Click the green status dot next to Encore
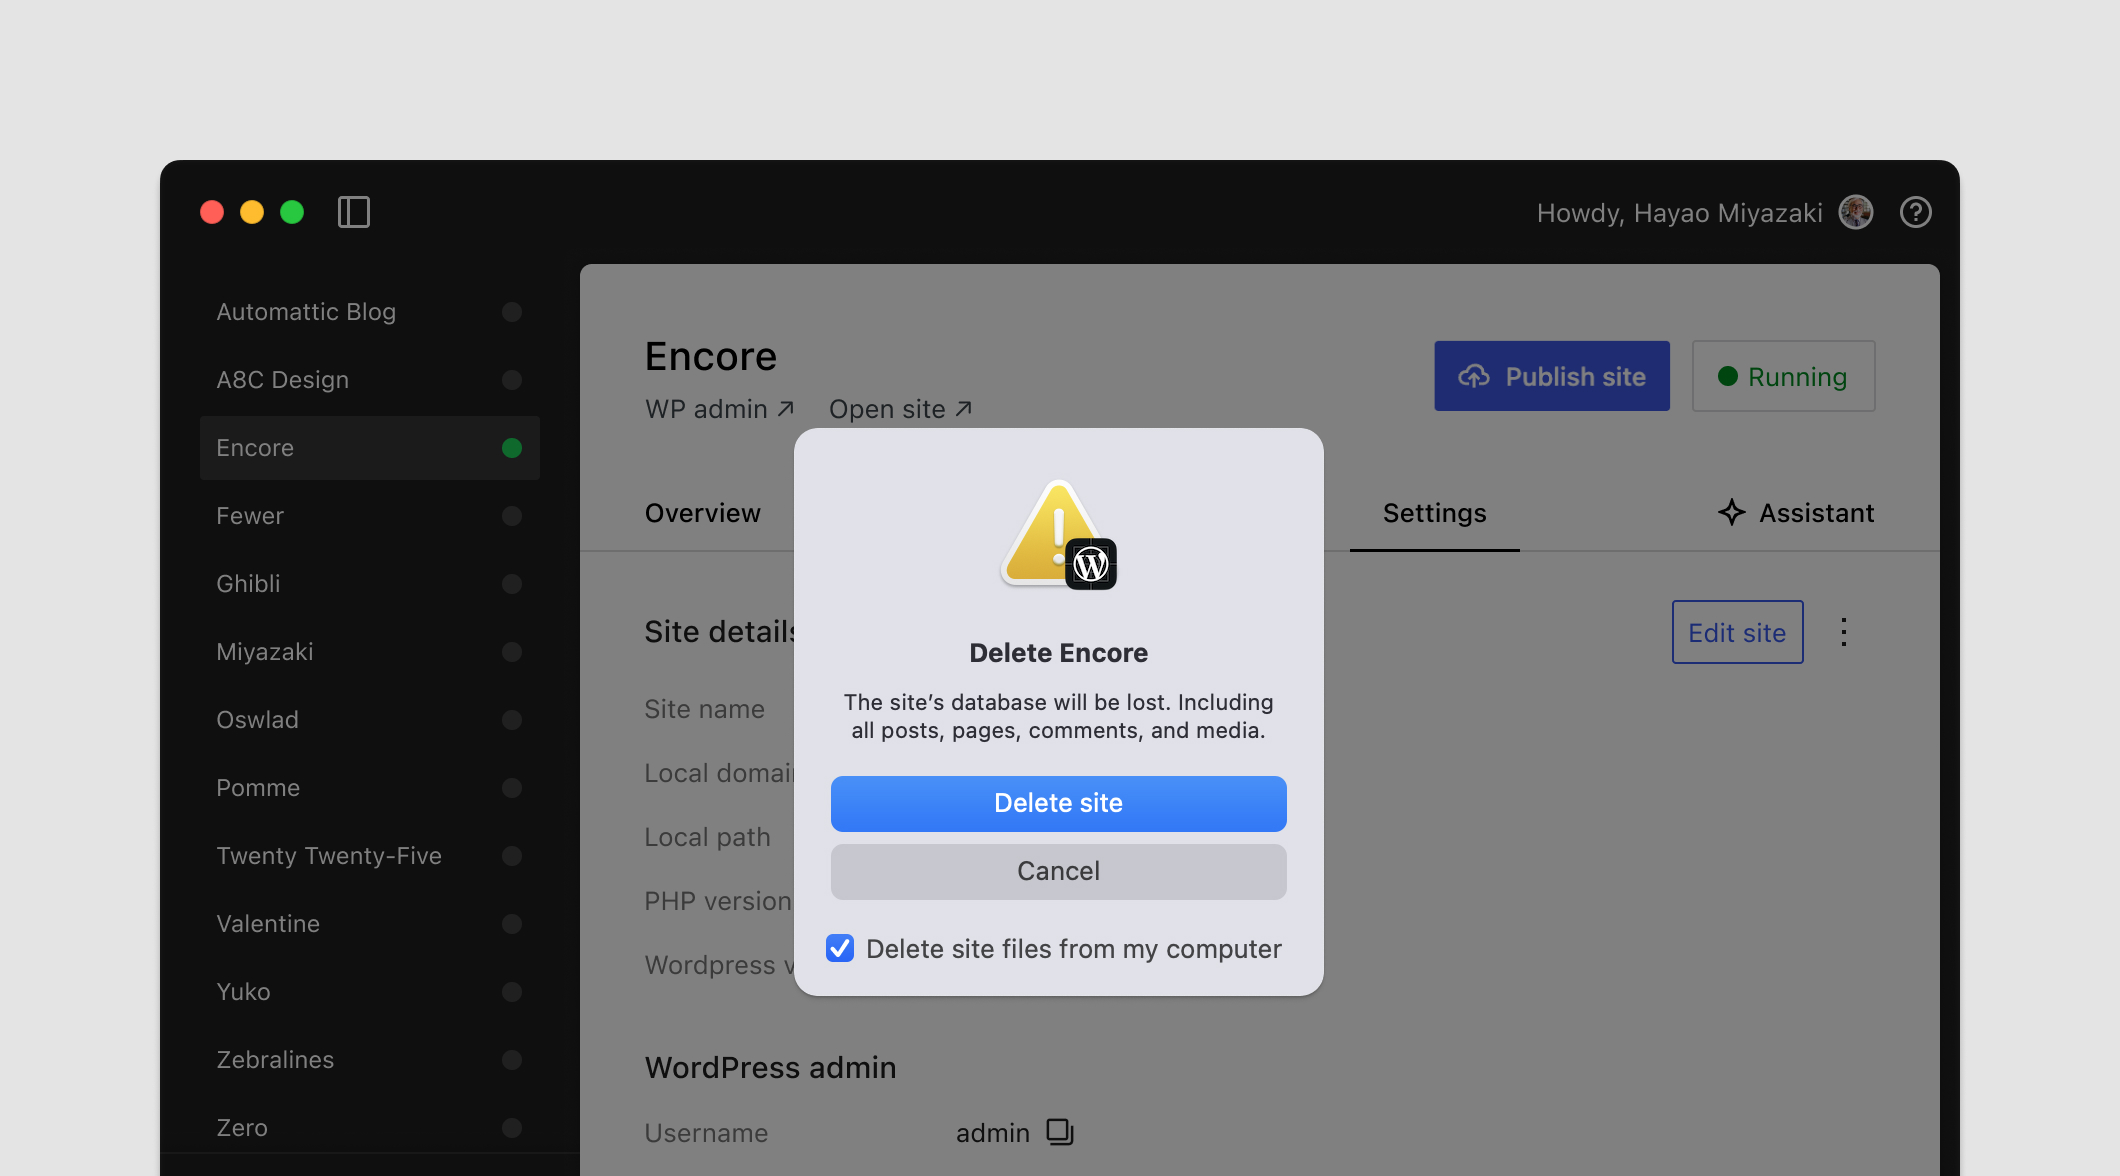Image resolution: width=2120 pixels, height=1176 pixels. click(x=512, y=448)
